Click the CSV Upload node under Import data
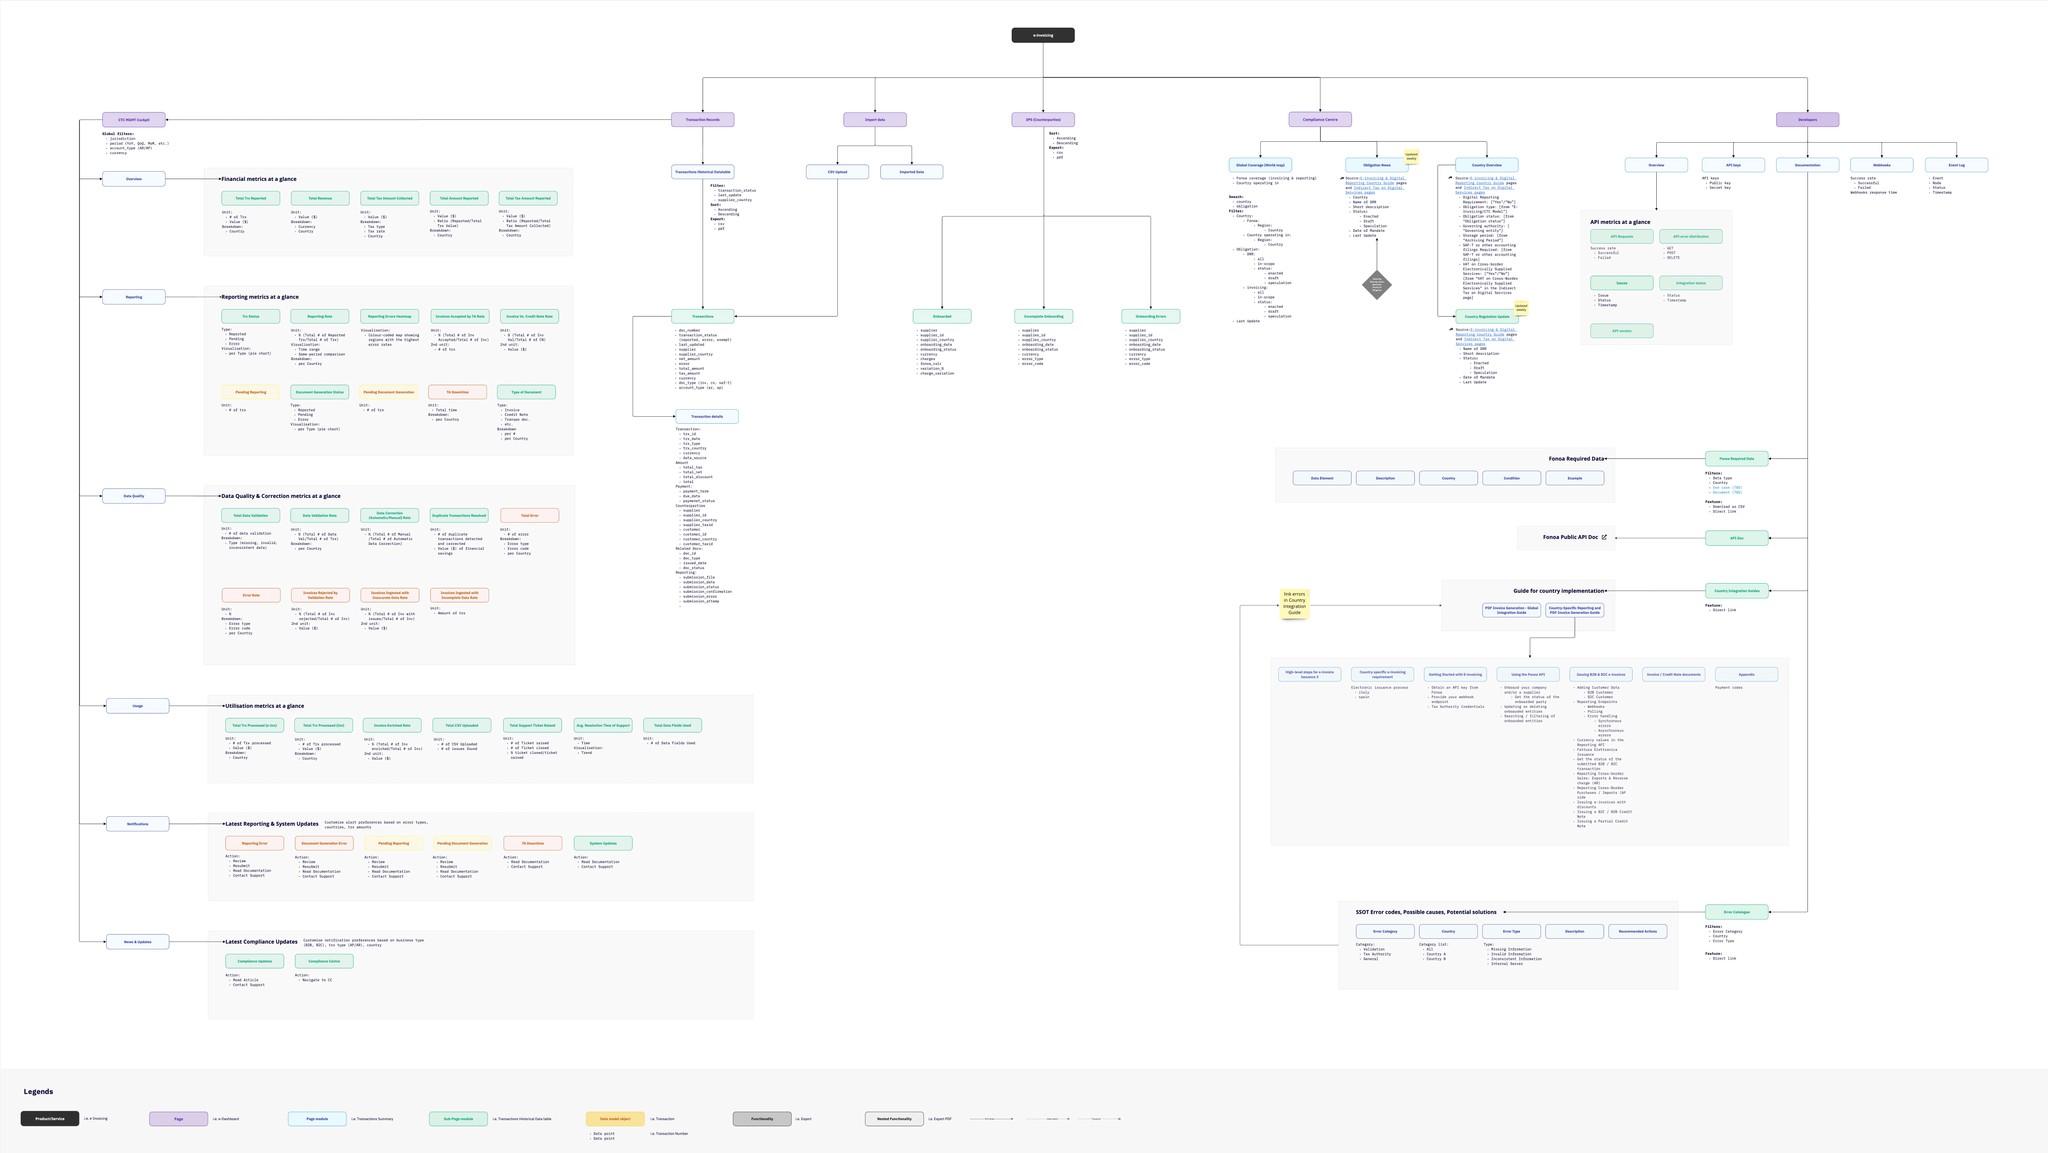 click(x=837, y=172)
